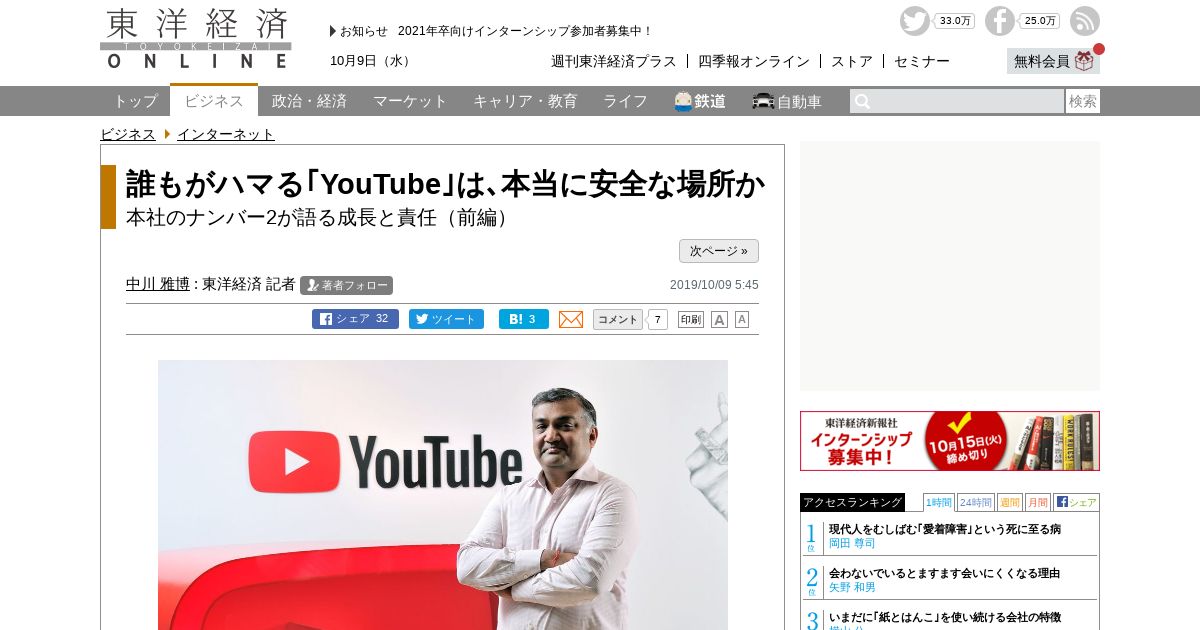Click the 無料会員 free membership button

pyautogui.click(x=1053, y=61)
